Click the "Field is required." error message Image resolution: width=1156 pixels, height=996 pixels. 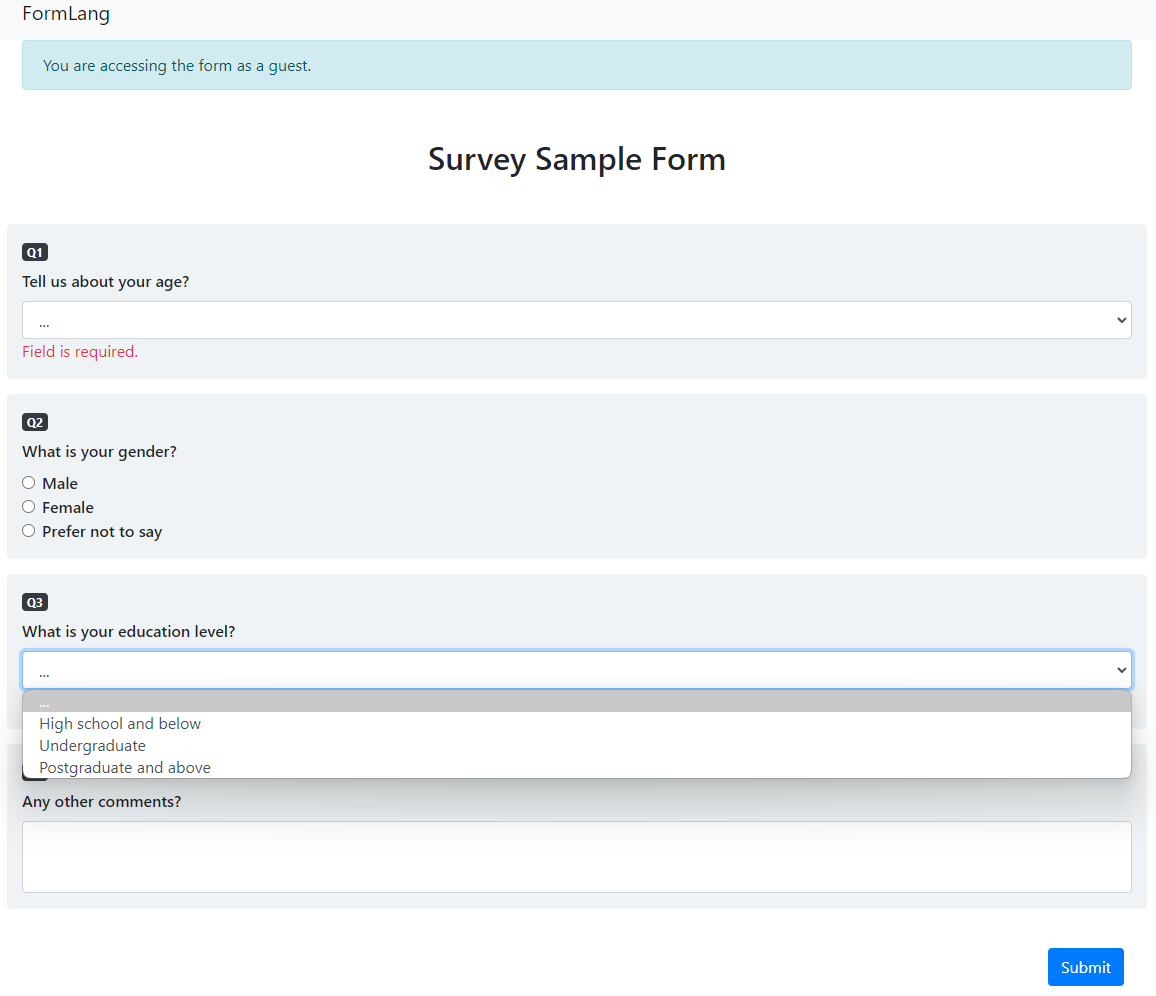pos(80,352)
